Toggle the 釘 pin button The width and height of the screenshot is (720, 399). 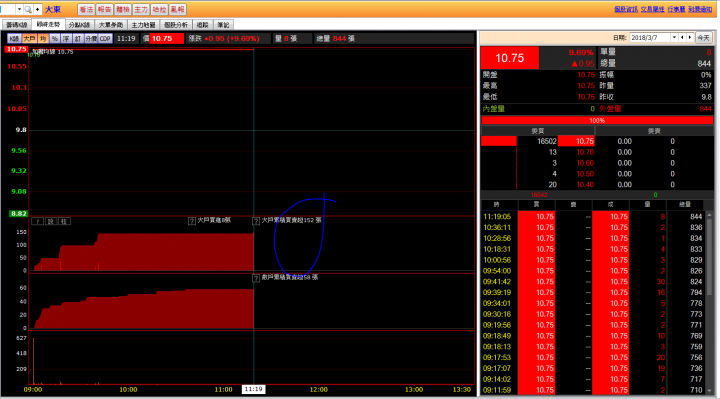click(x=78, y=39)
